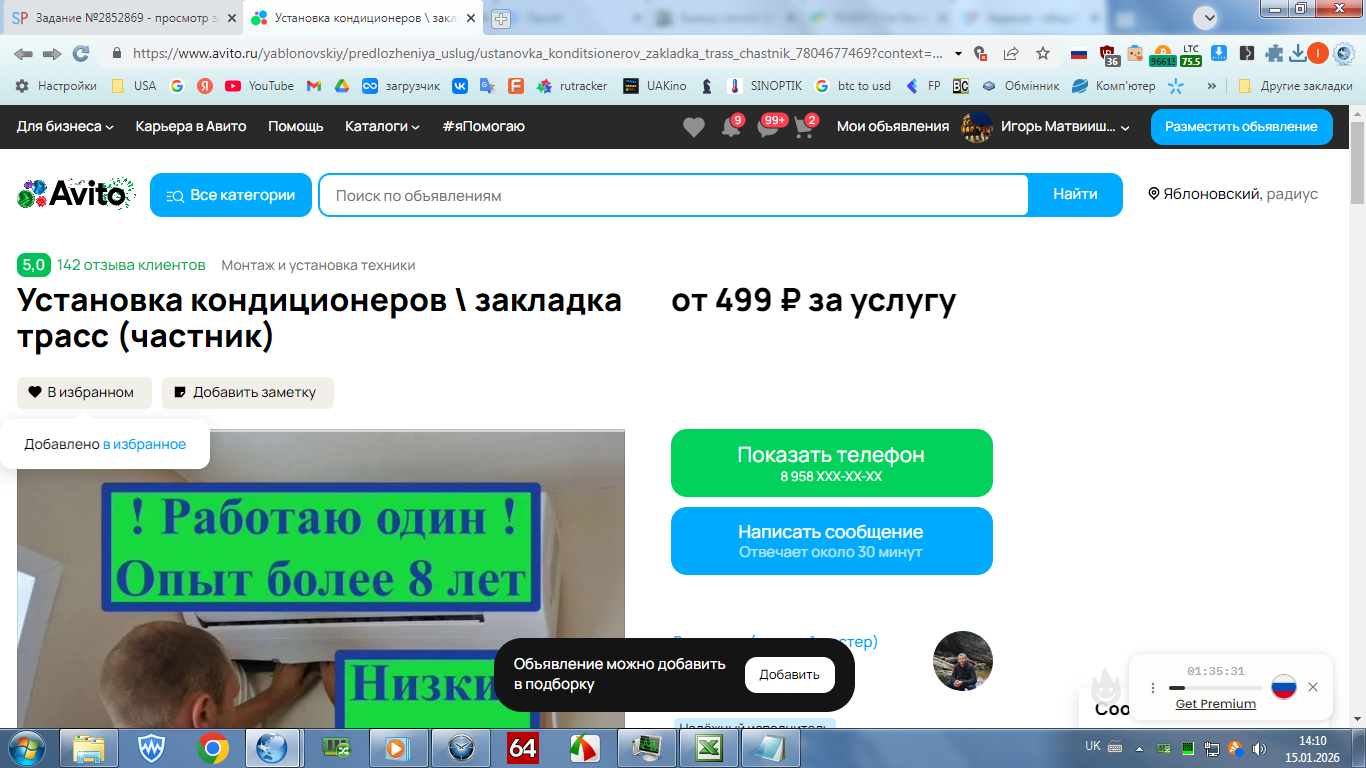Open #яПомогаю link
The image size is (1366, 768).
pyautogui.click(x=483, y=126)
